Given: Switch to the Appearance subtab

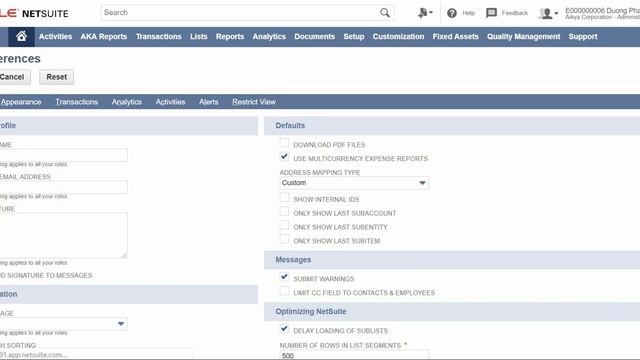Looking at the screenshot, I should pyautogui.click(x=21, y=102).
